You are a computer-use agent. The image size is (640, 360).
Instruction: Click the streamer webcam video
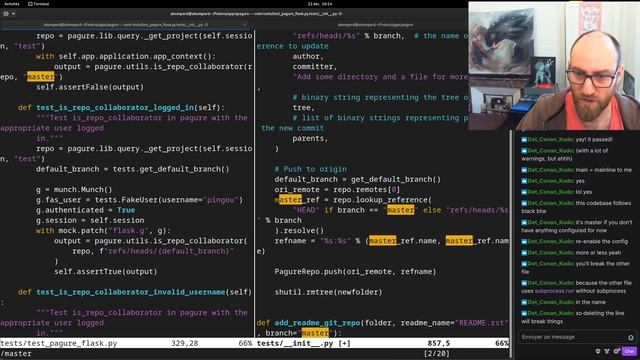click(554, 66)
